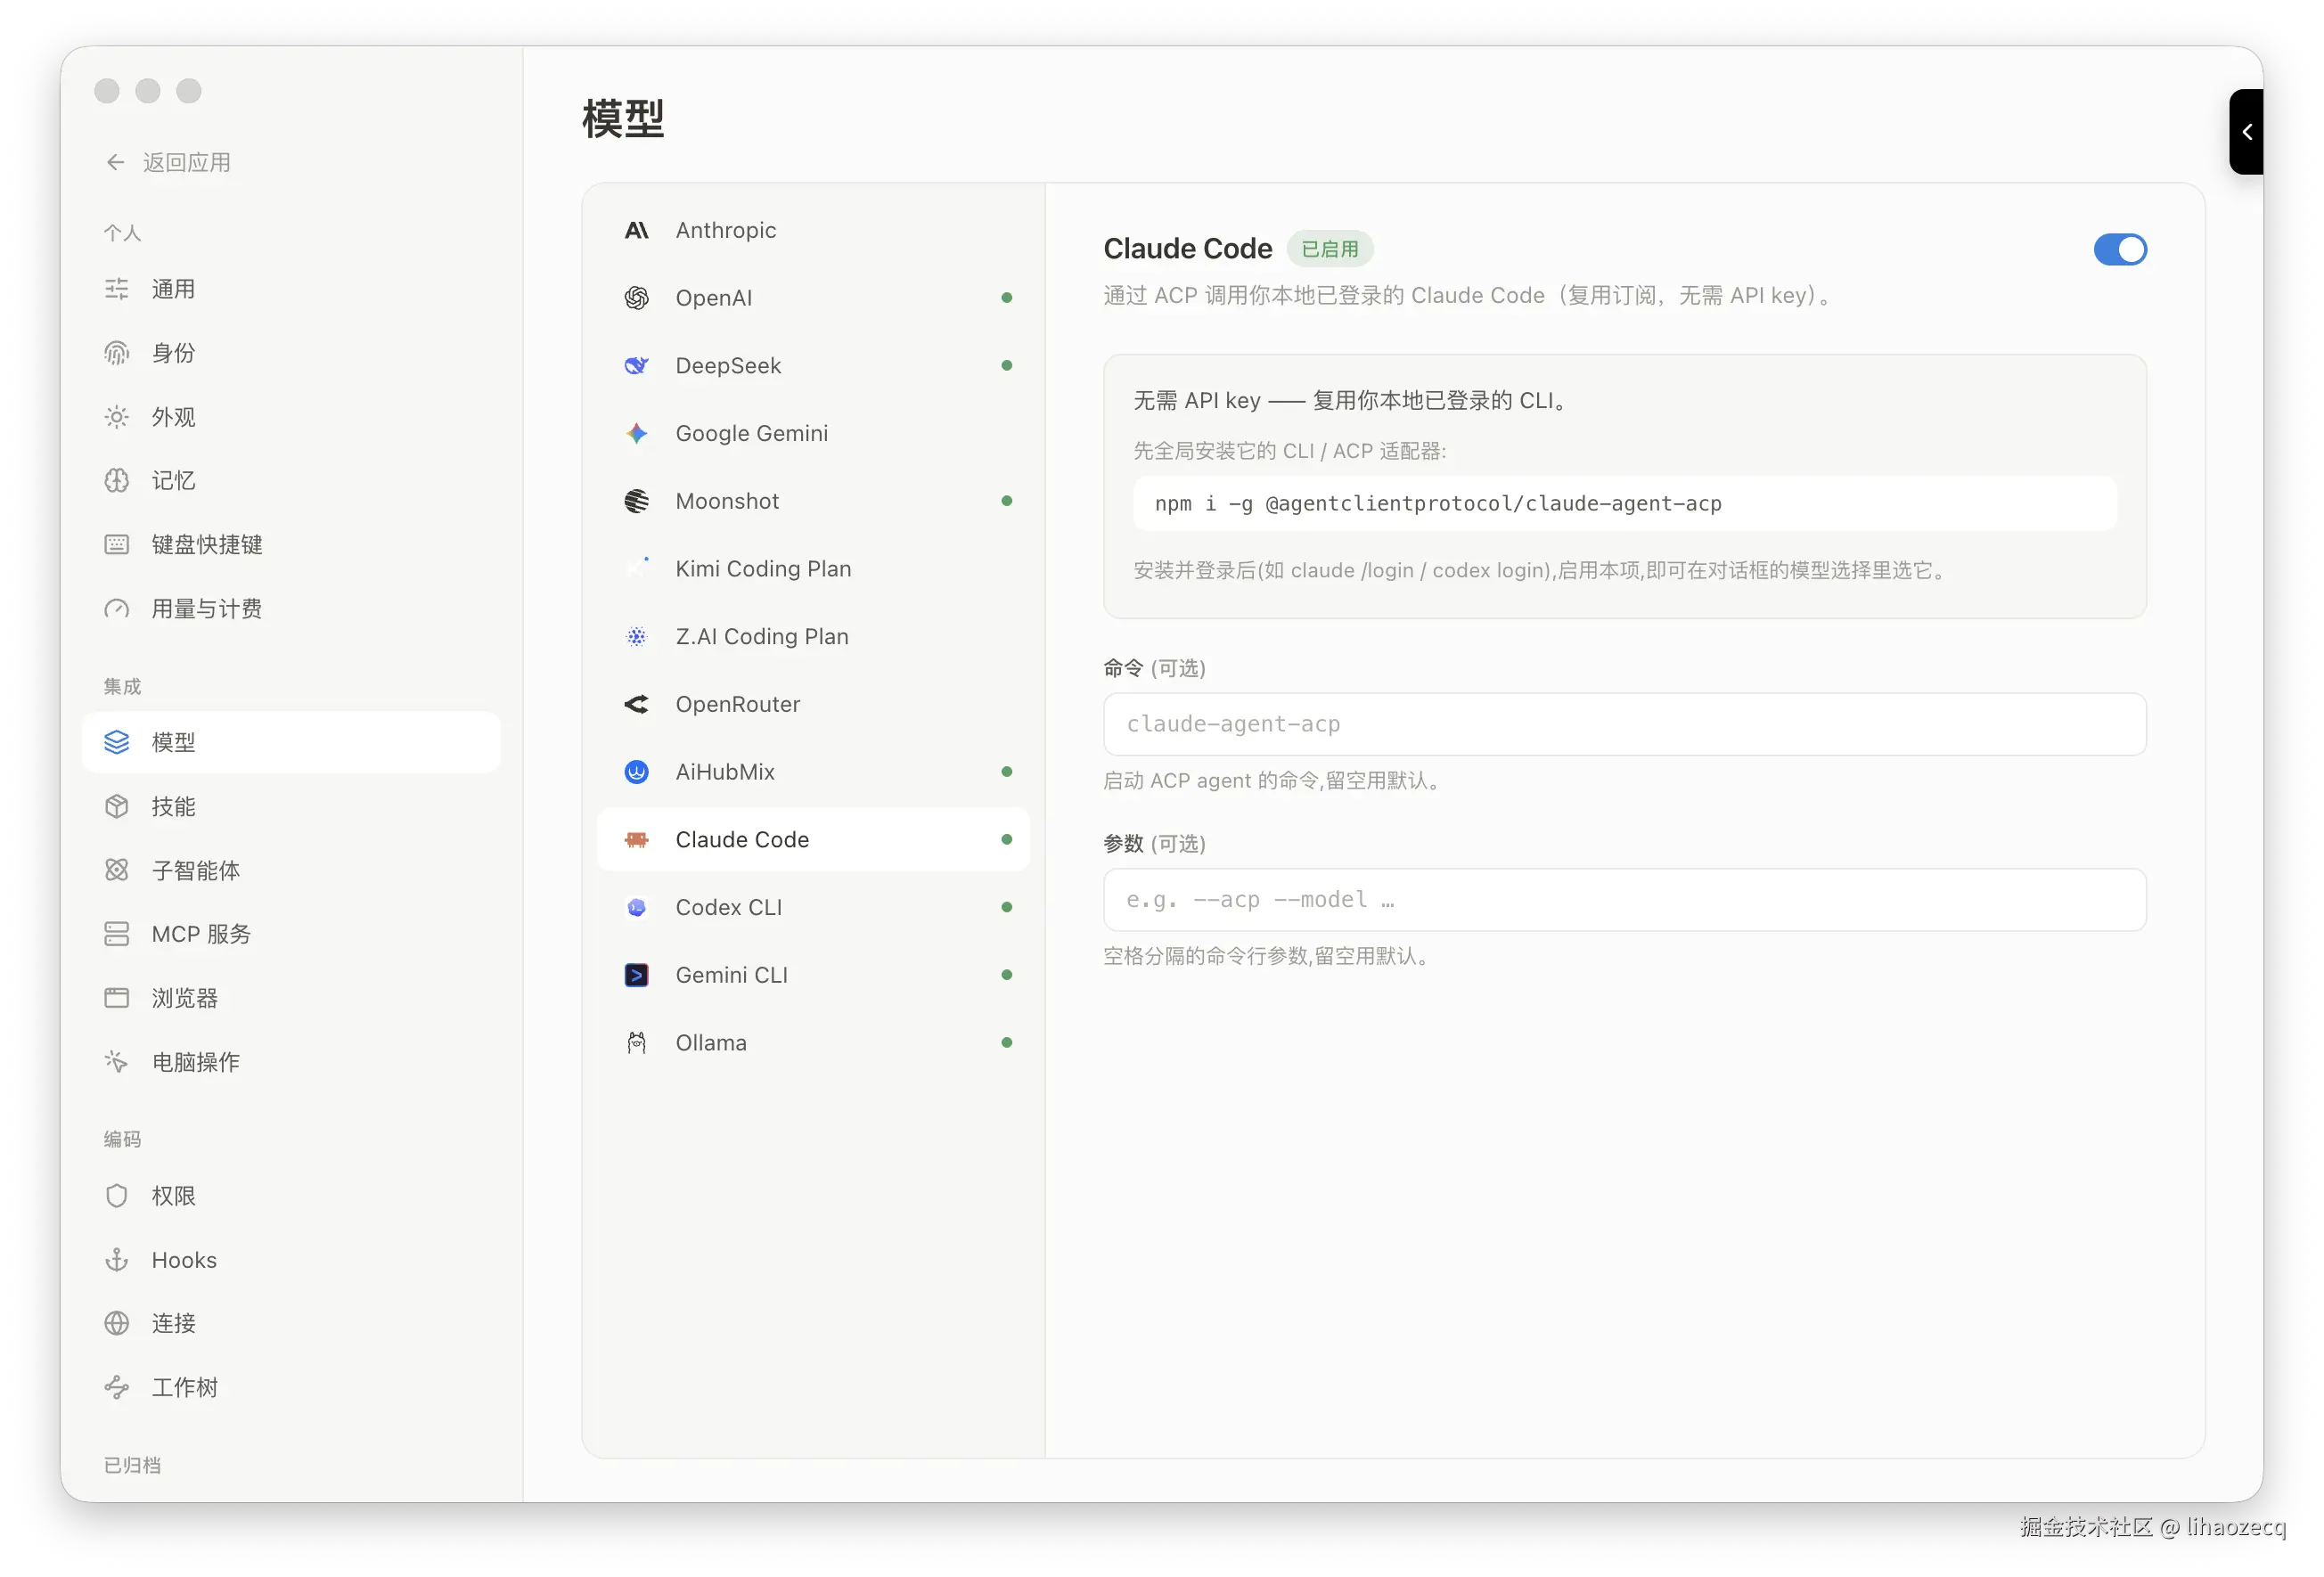This screenshot has width=2324, height=1577.
Task: Click the Codex CLI logo icon
Action: tap(637, 907)
